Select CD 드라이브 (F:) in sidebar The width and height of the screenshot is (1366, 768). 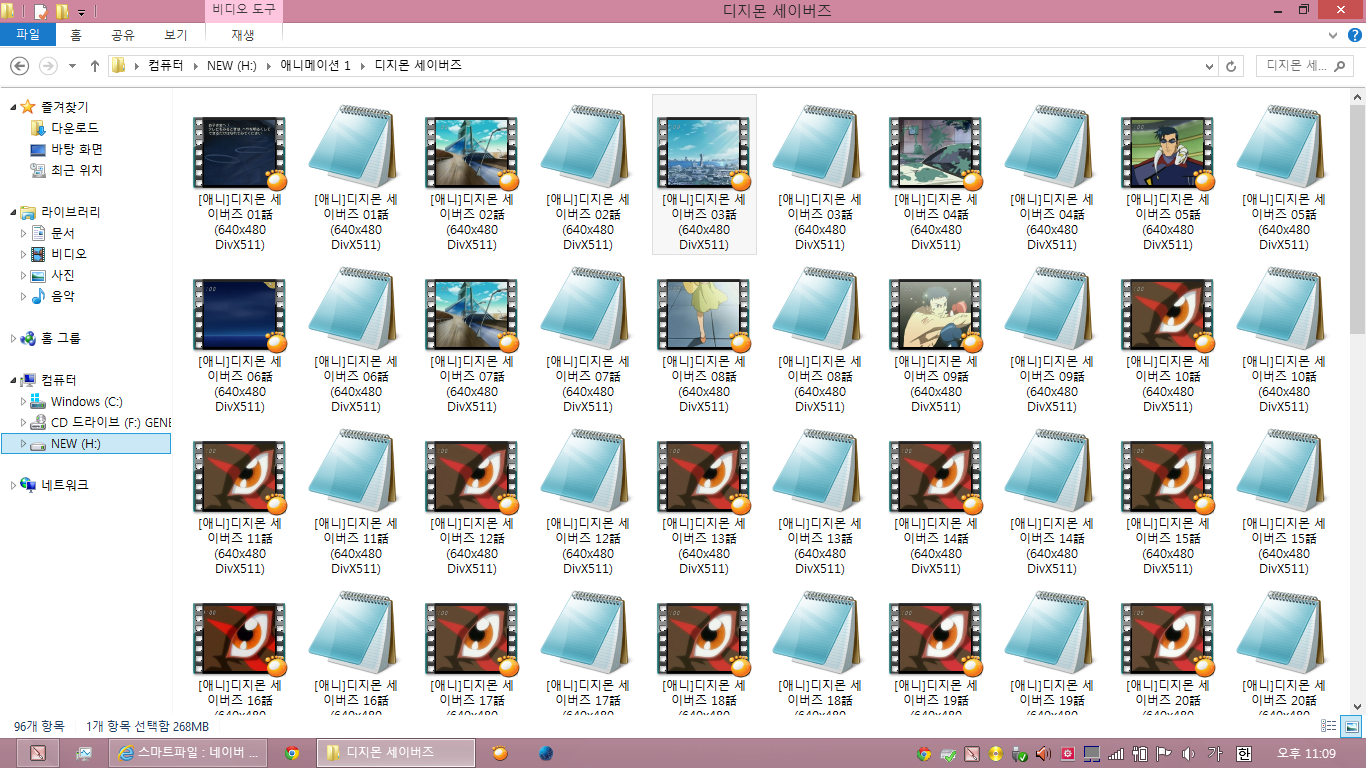coord(111,422)
